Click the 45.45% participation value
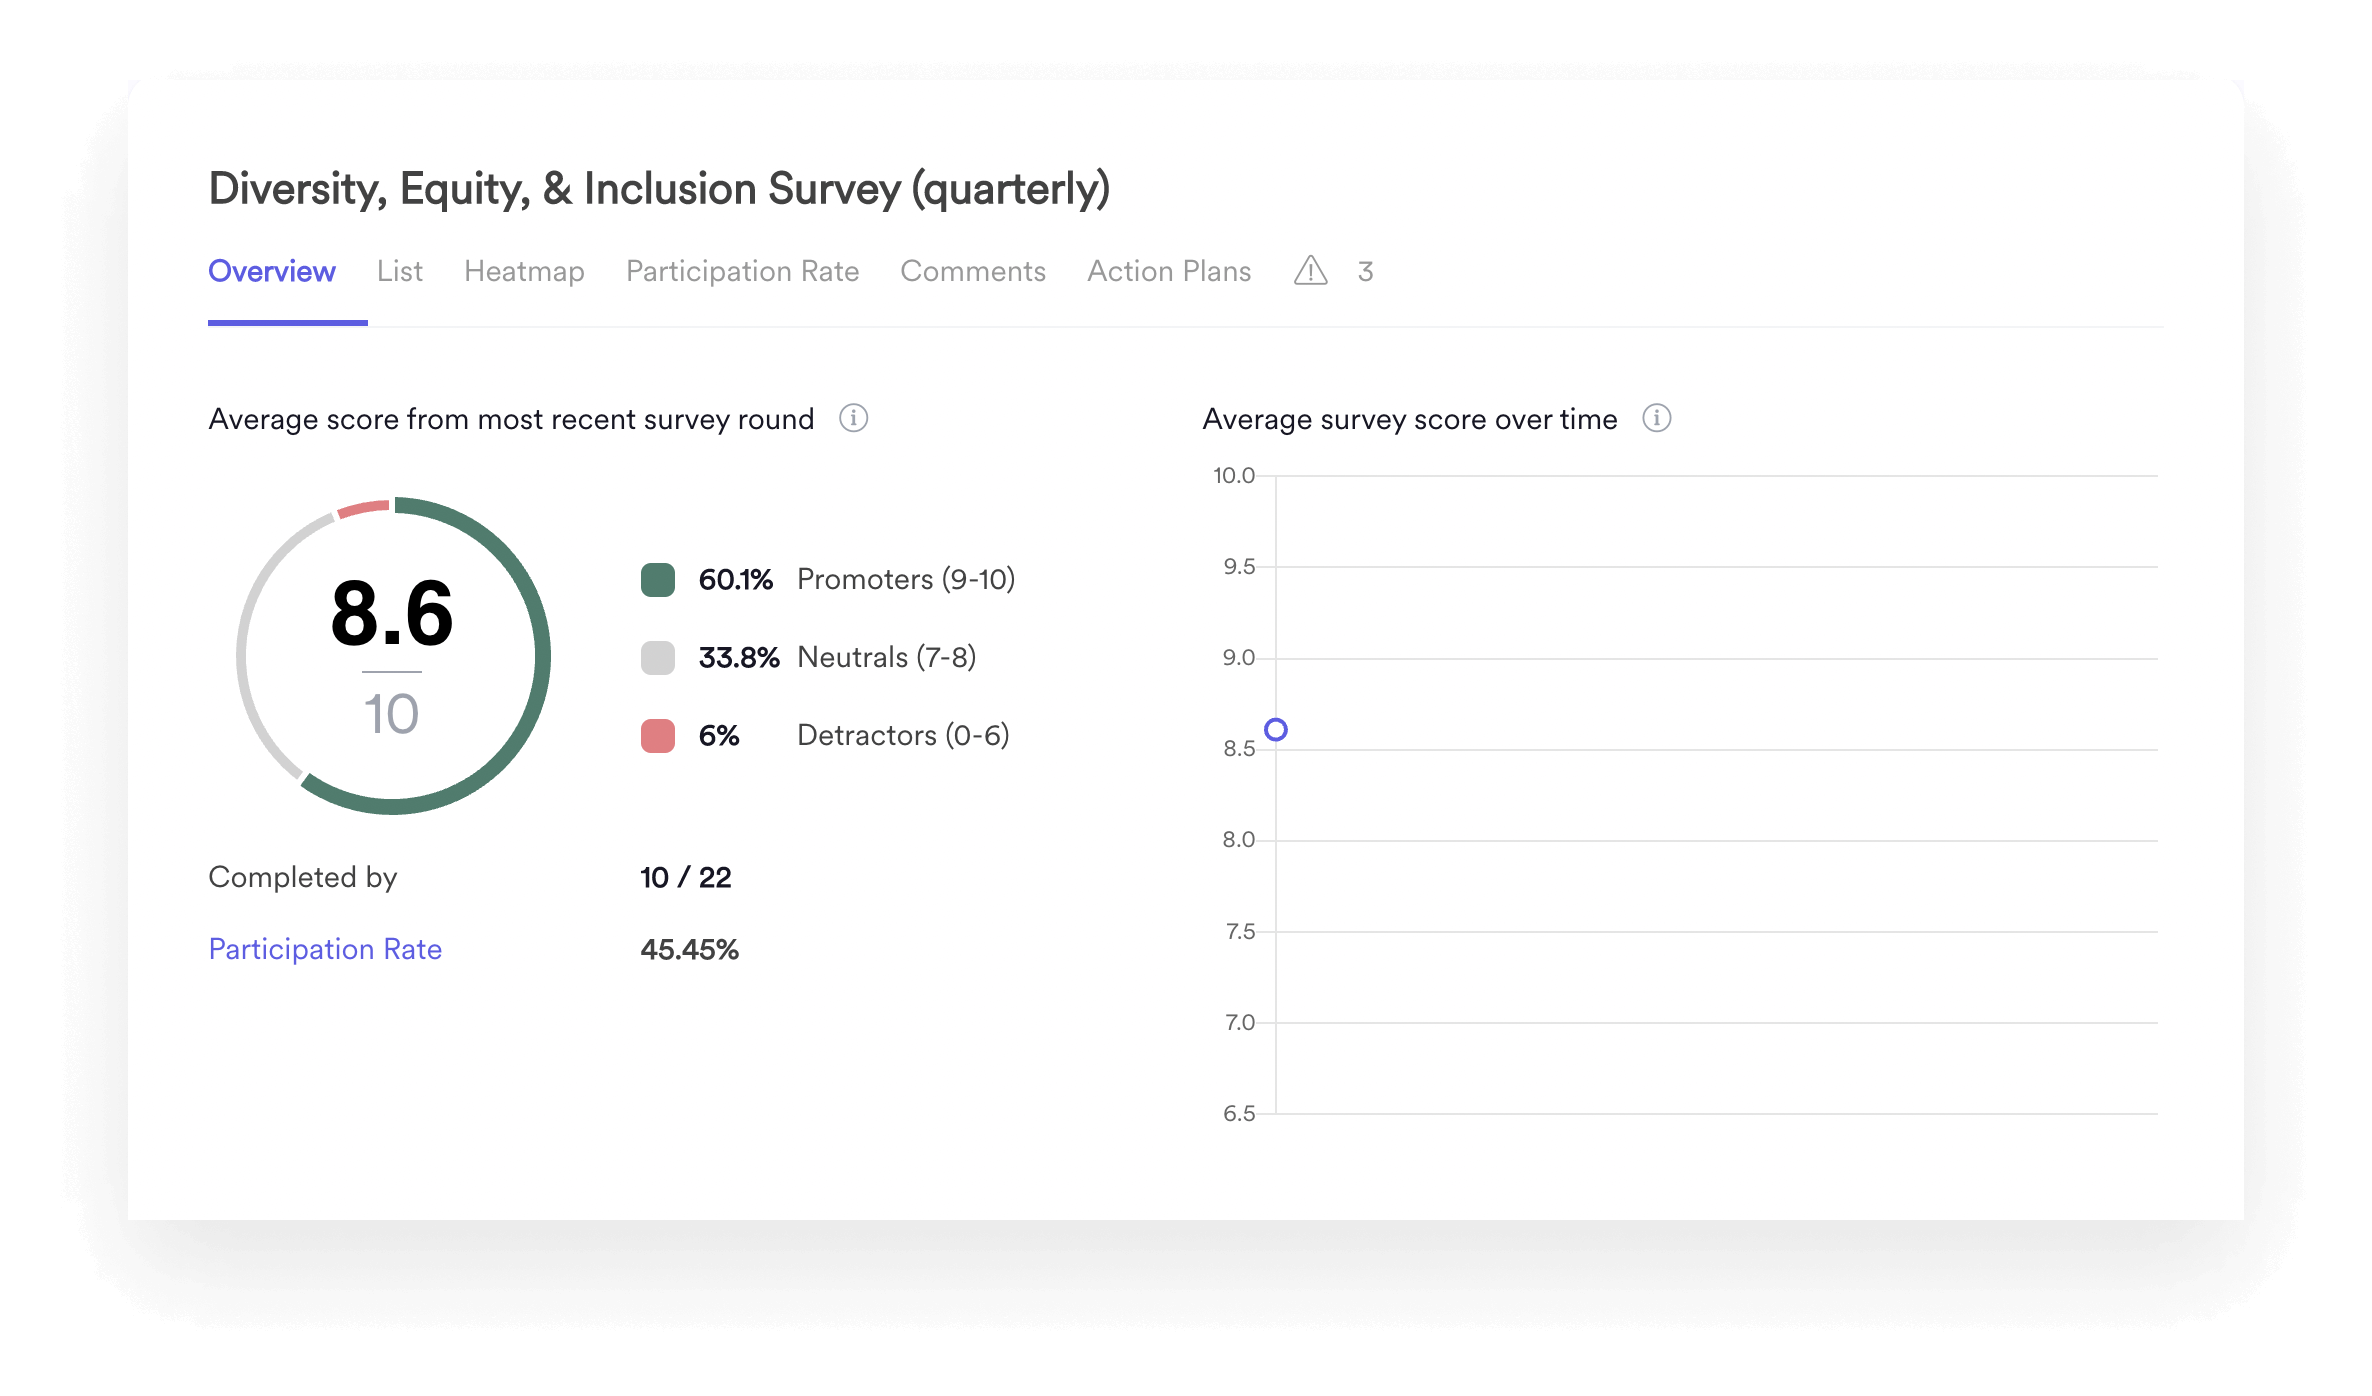 point(689,949)
